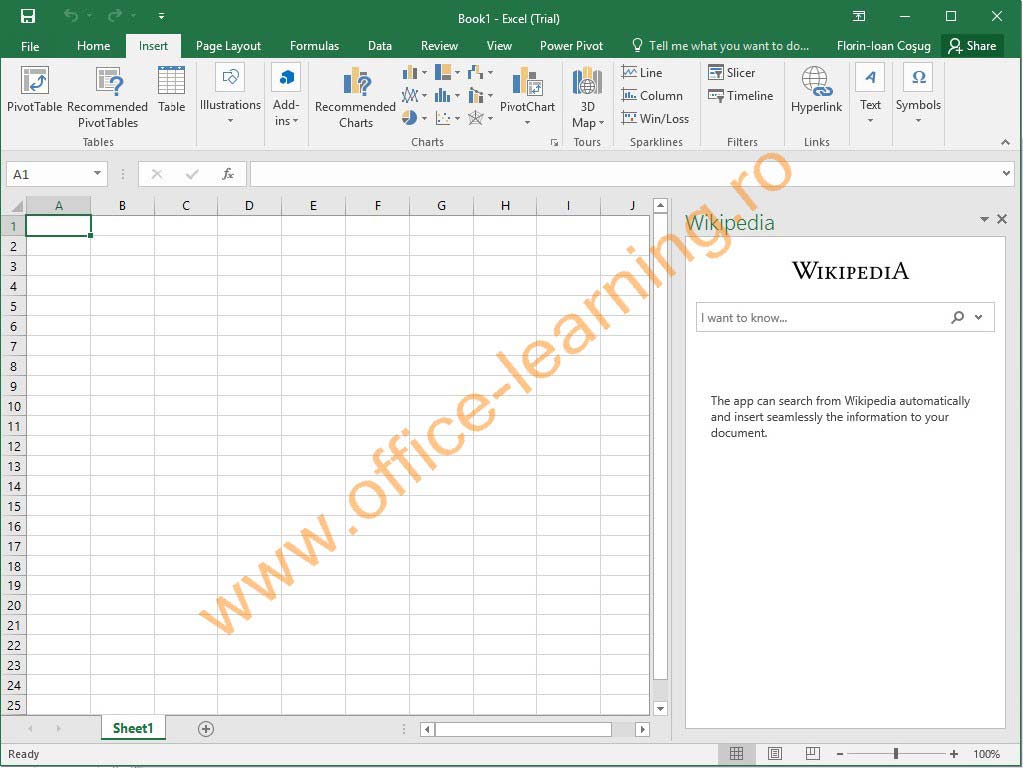The height and width of the screenshot is (768, 1023).
Task: Open the Wikipedia search box dropdown arrow
Action: (x=979, y=317)
